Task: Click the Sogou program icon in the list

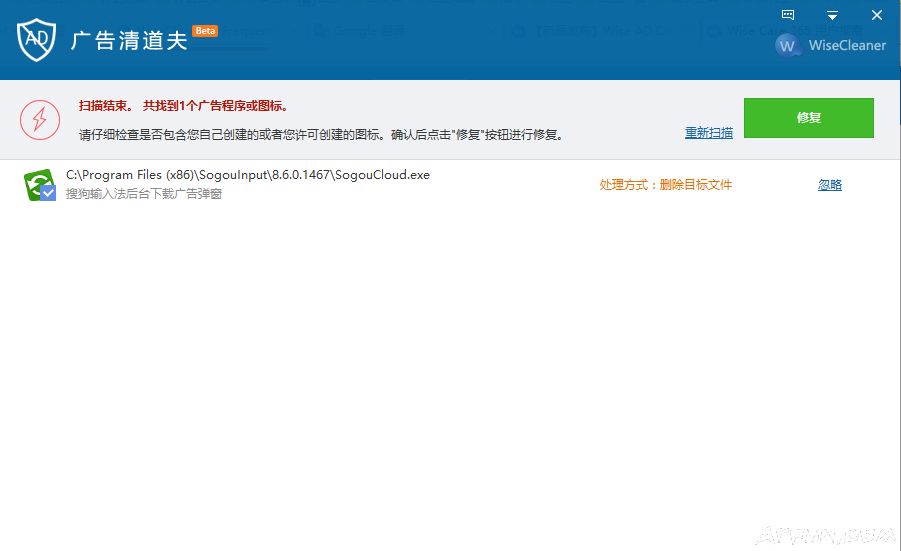Action: (38, 184)
